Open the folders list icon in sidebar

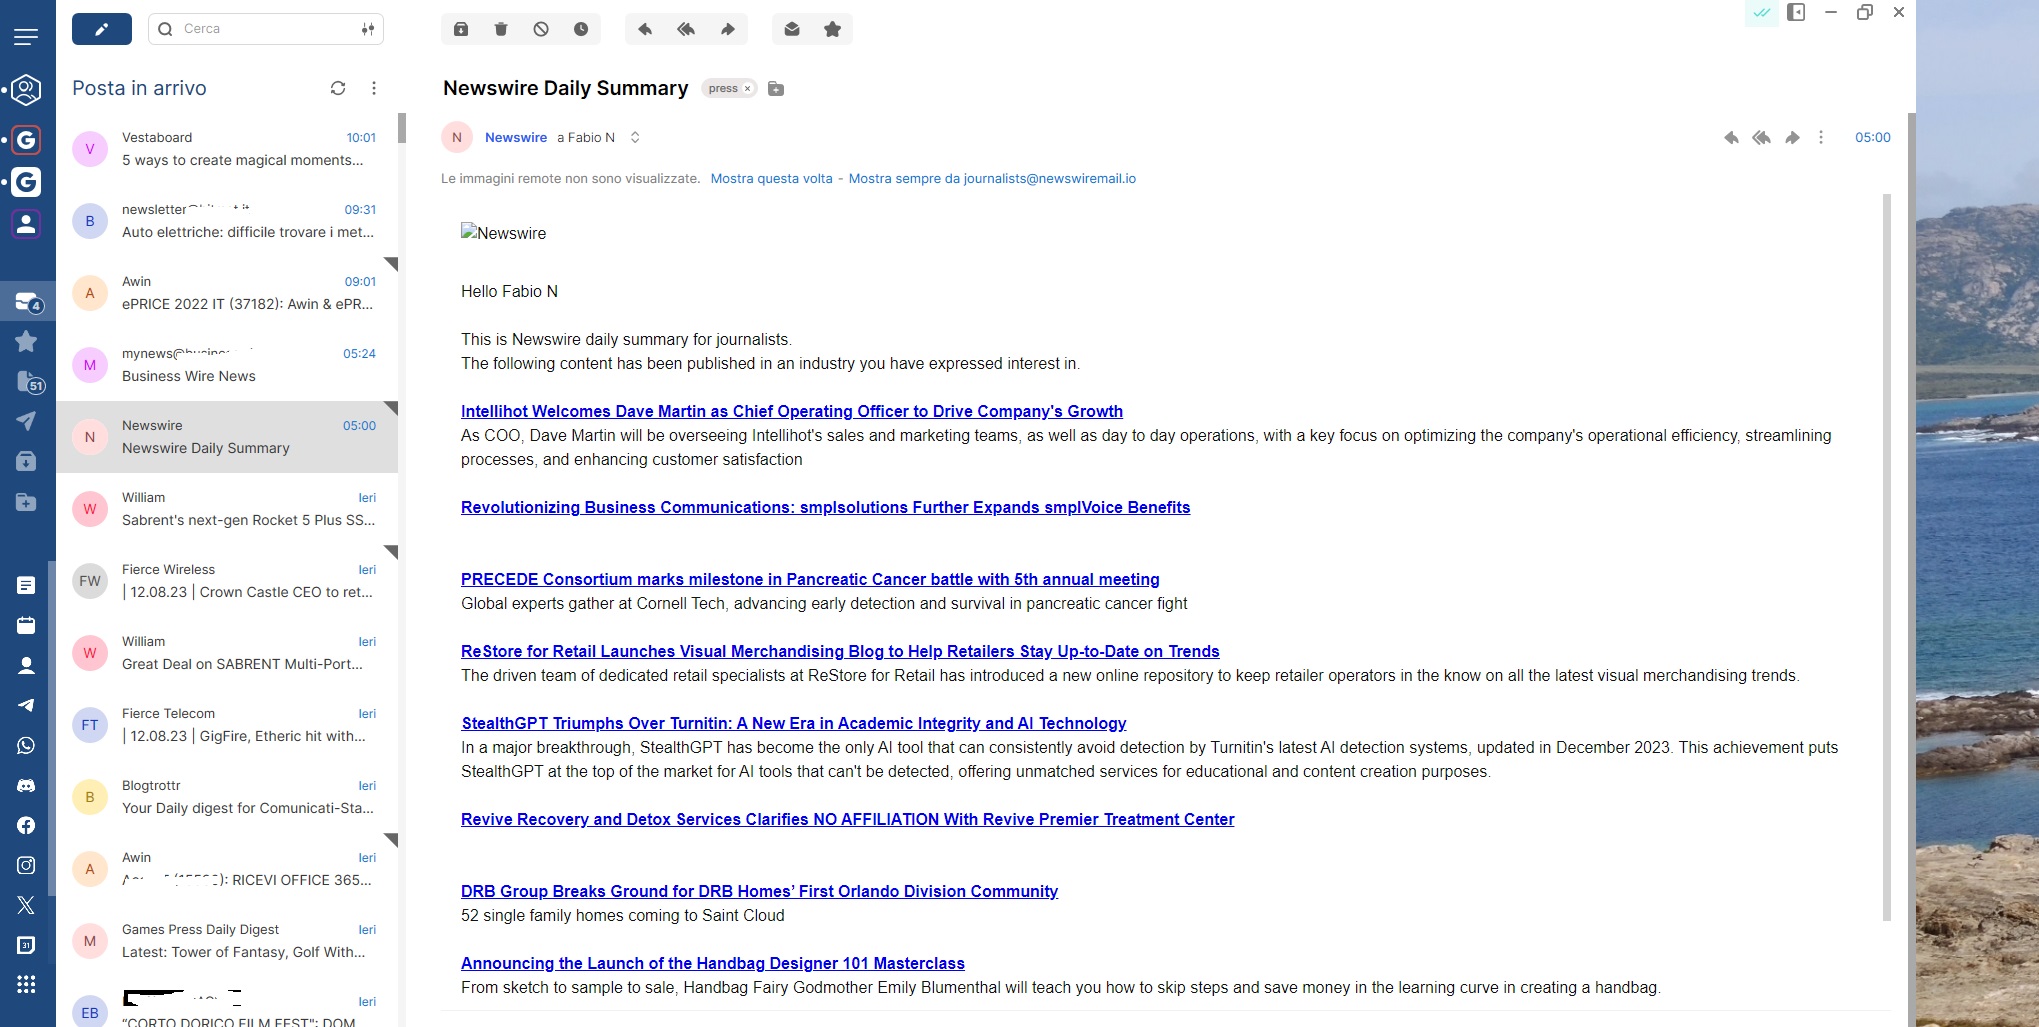click(x=26, y=502)
